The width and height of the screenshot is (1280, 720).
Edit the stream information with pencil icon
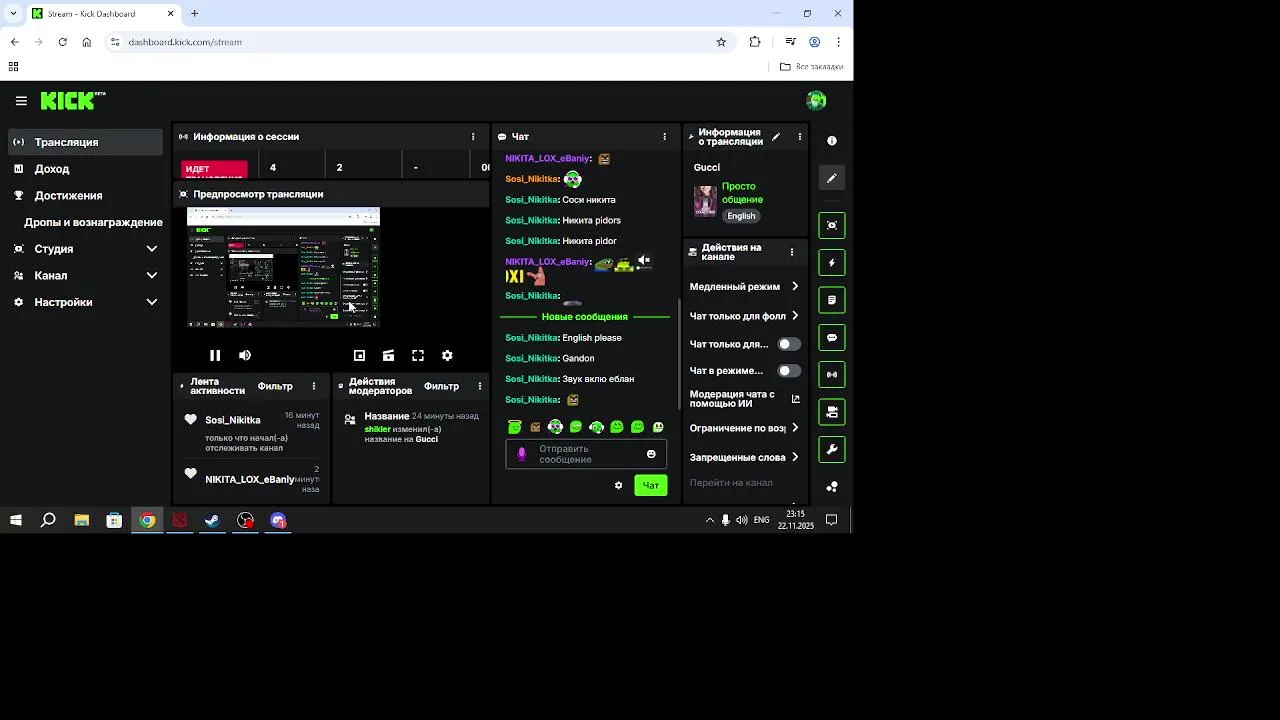pyautogui.click(x=775, y=137)
